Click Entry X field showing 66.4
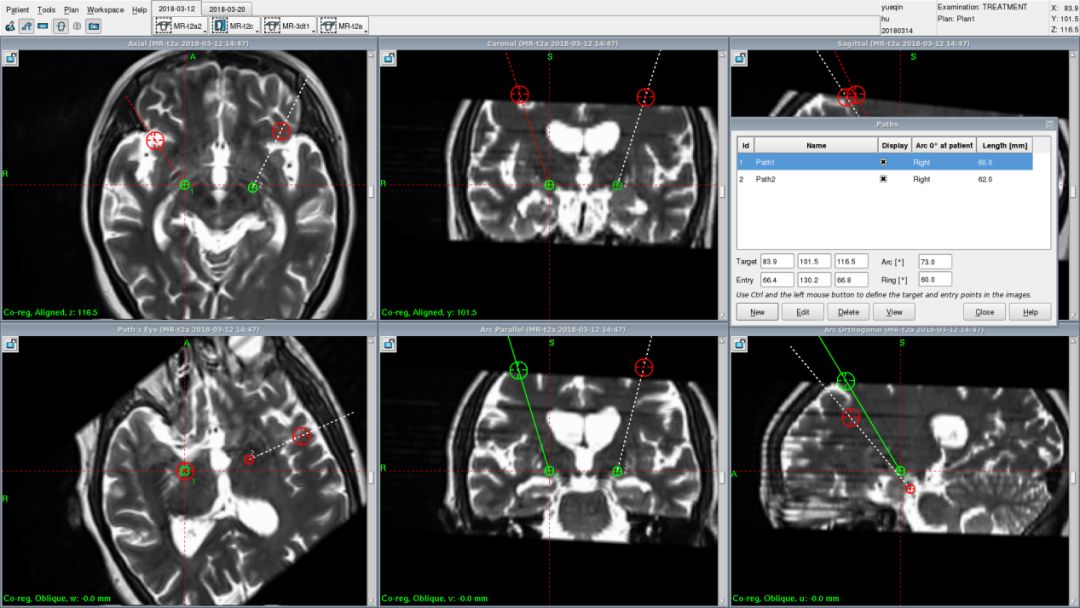The width and height of the screenshot is (1080, 608). coord(776,280)
